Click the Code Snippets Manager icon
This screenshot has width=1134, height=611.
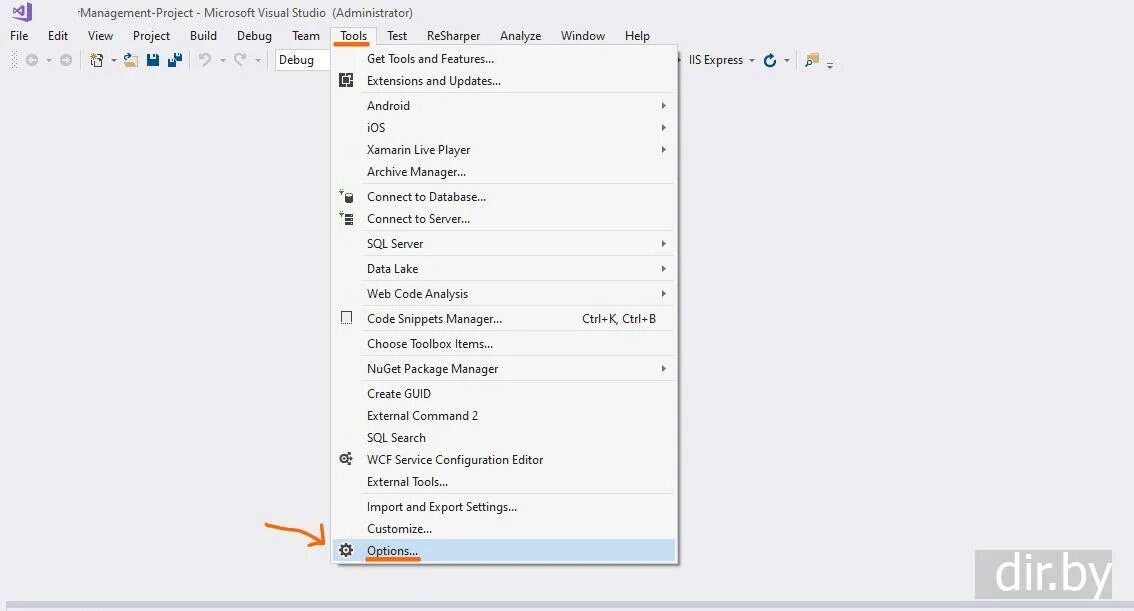346,318
